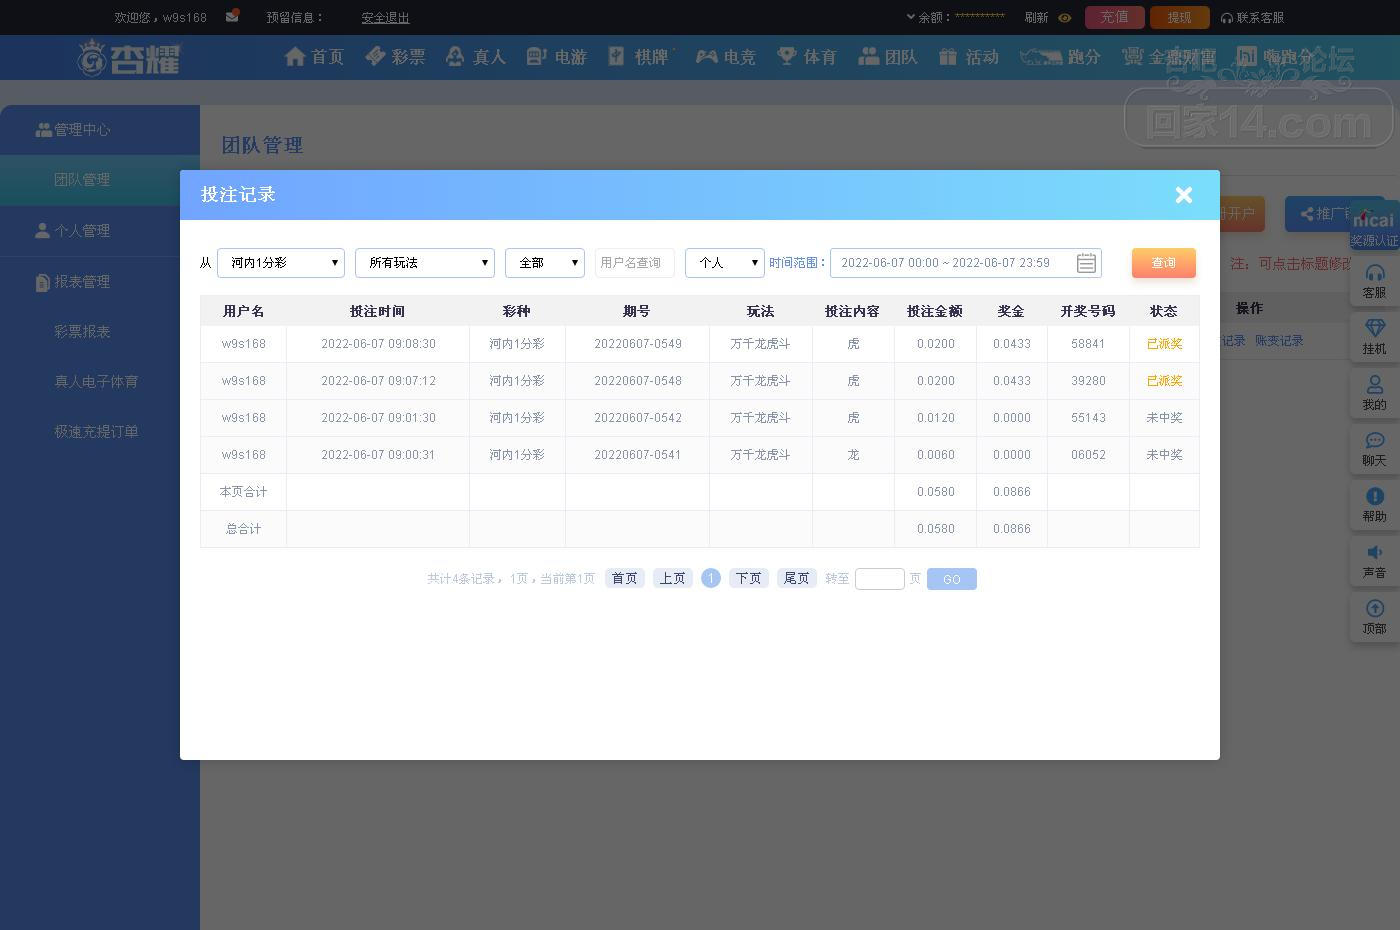Image resolution: width=1400 pixels, height=930 pixels.
Task: Click the 奖源认证 badge
Action: click(1375, 228)
